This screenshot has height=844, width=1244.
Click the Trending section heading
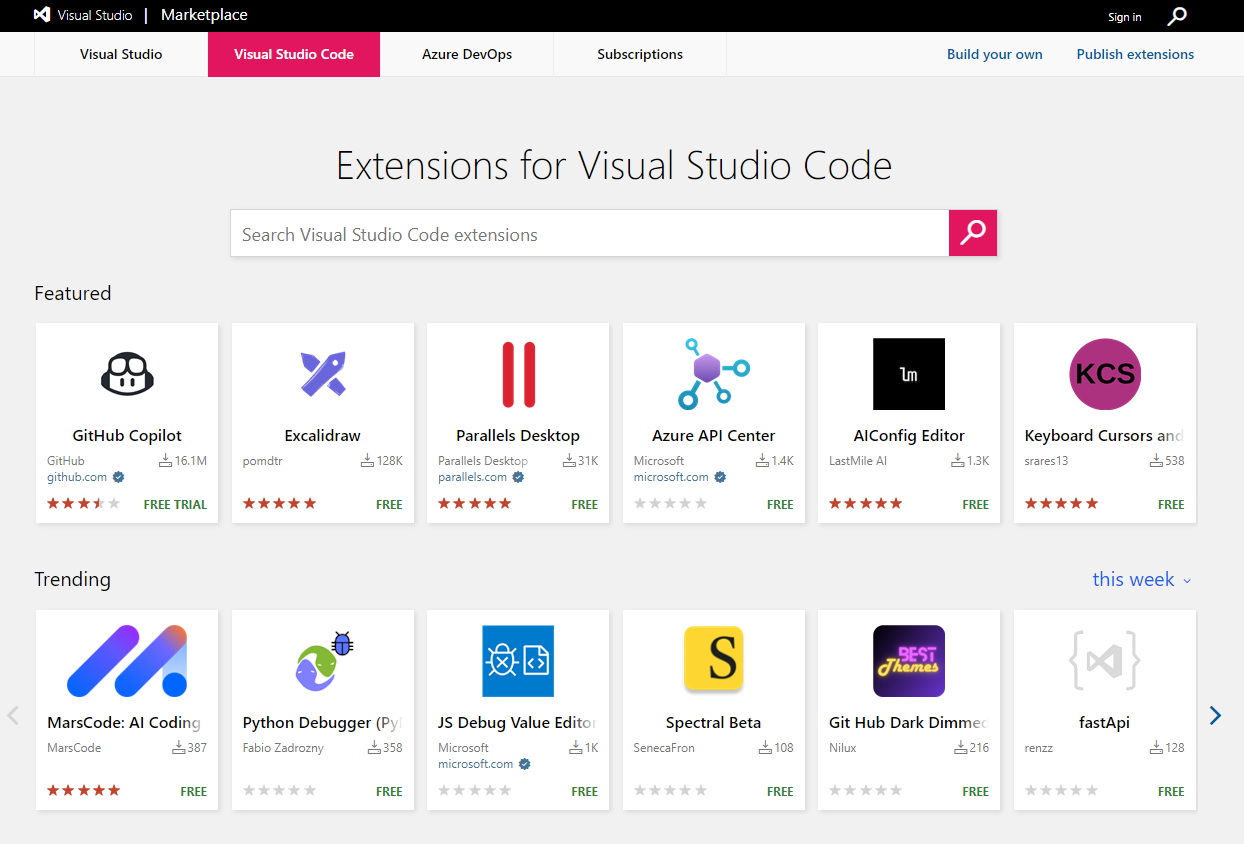[73, 579]
